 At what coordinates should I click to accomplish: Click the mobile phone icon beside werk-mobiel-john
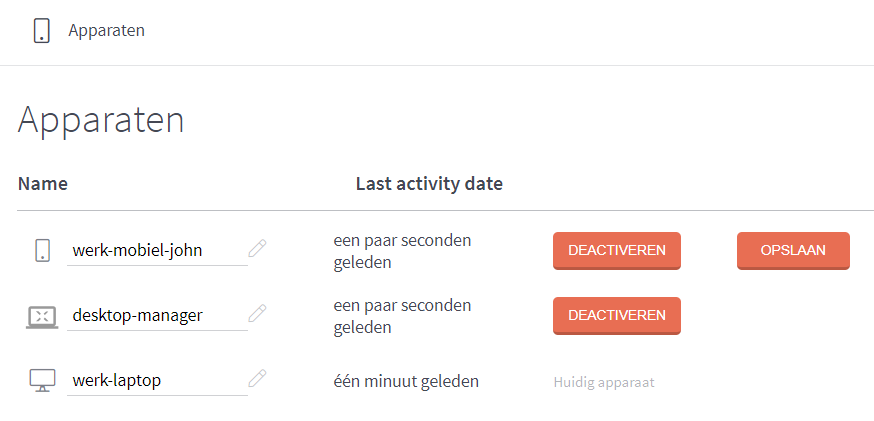tap(42, 250)
